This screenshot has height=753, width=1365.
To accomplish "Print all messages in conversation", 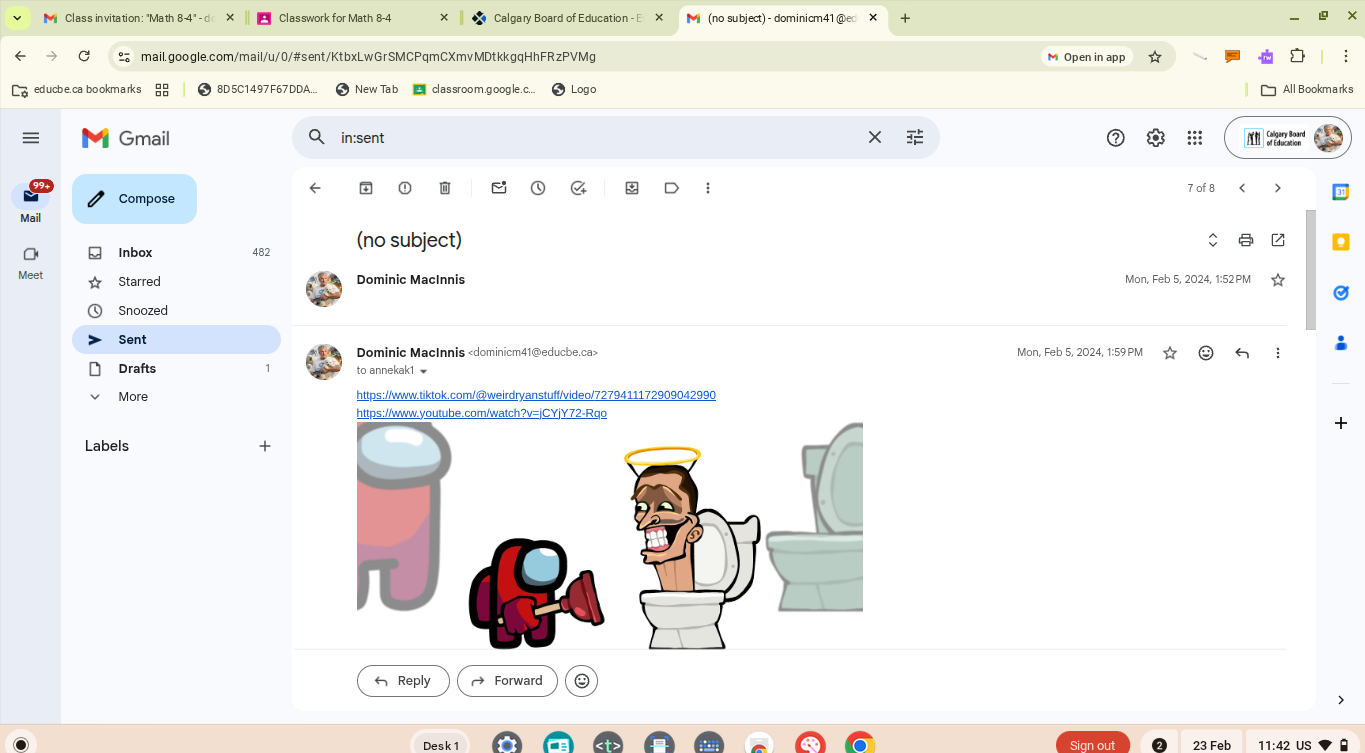I will click(1245, 240).
